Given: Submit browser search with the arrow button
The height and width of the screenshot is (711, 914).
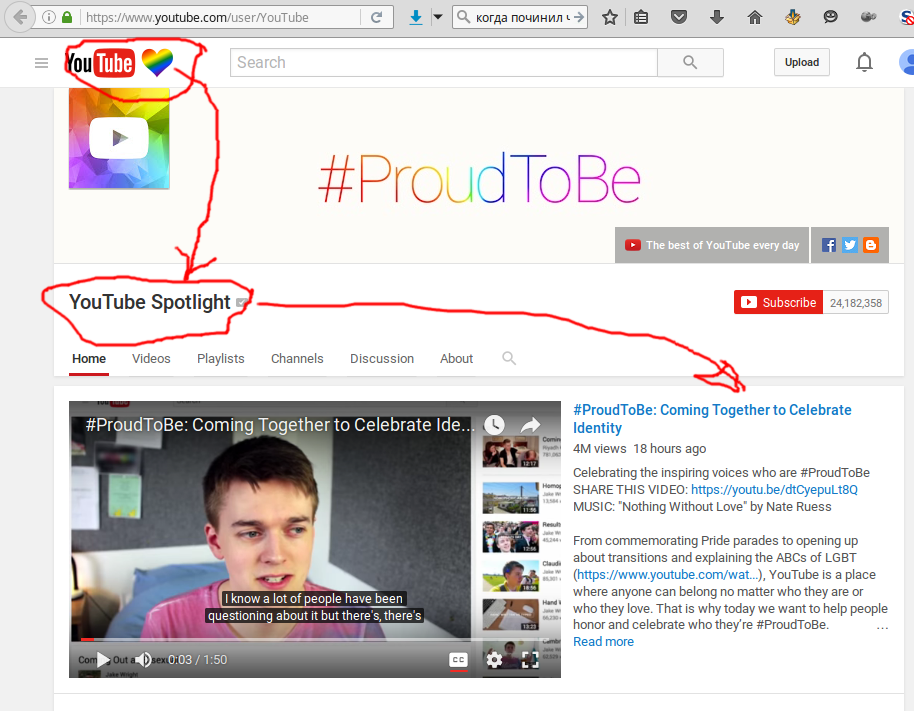Looking at the screenshot, I should point(579,17).
